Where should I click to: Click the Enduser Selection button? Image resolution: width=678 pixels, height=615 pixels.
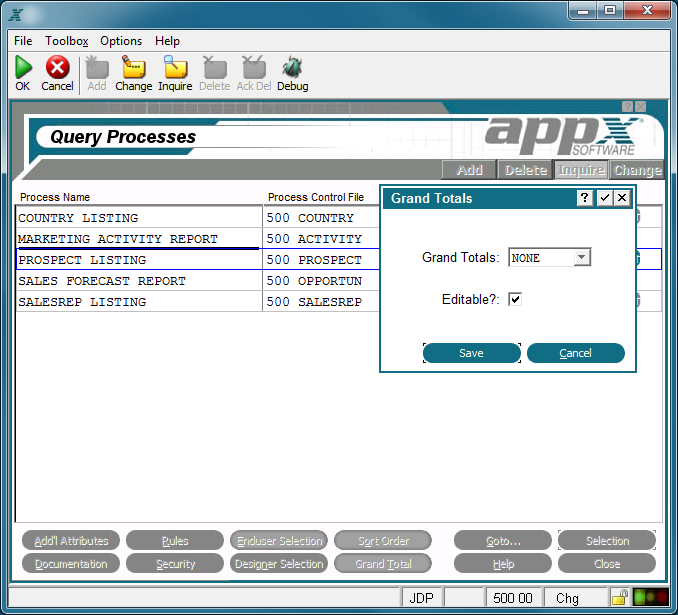tap(279, 541)
